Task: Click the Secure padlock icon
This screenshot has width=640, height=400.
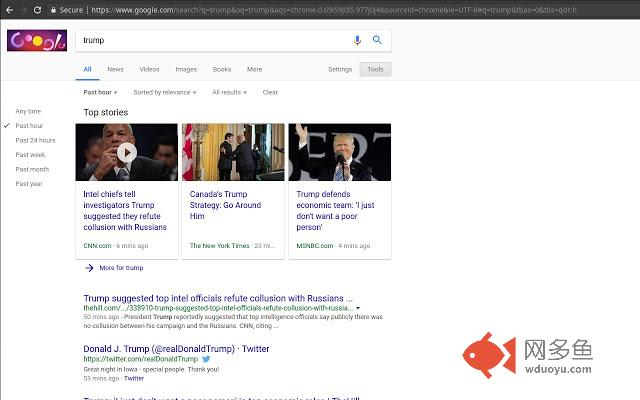Action: point(53,10)
